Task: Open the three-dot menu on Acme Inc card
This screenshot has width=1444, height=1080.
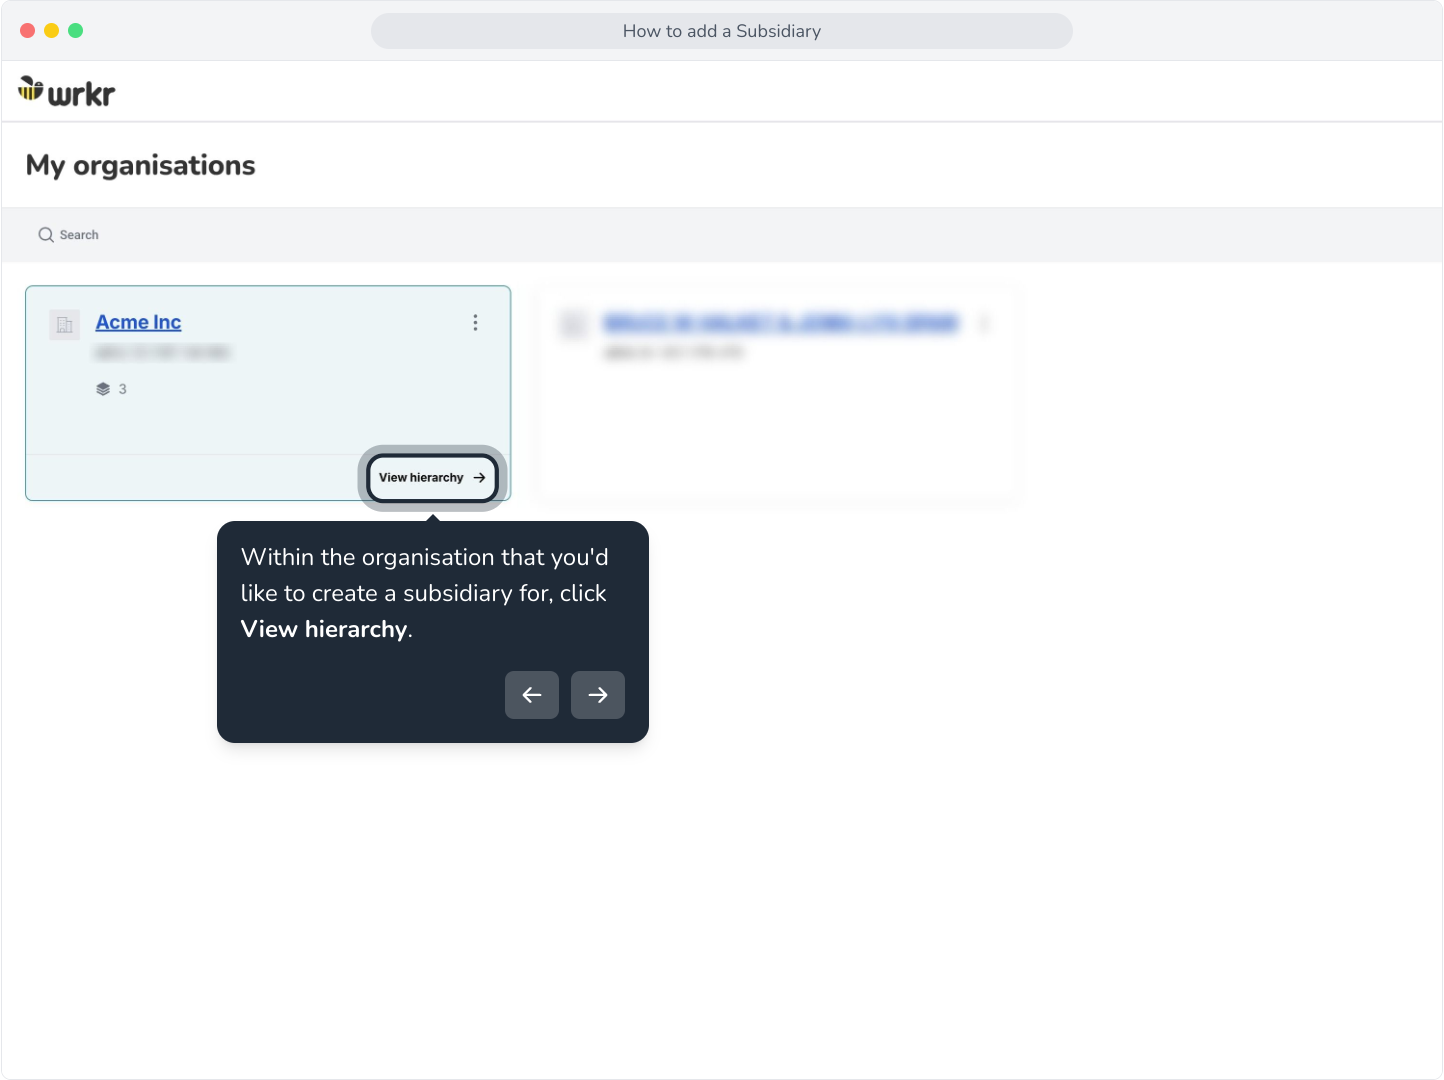Action: click(x=475, y=322)
